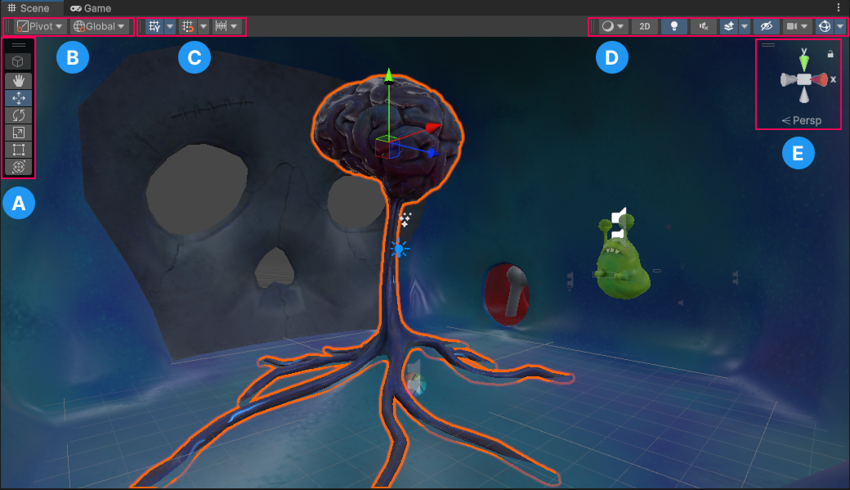Select the Hand (View) tool
The width and height of the screenshot is (850, 490).
(x=20, y=80)
